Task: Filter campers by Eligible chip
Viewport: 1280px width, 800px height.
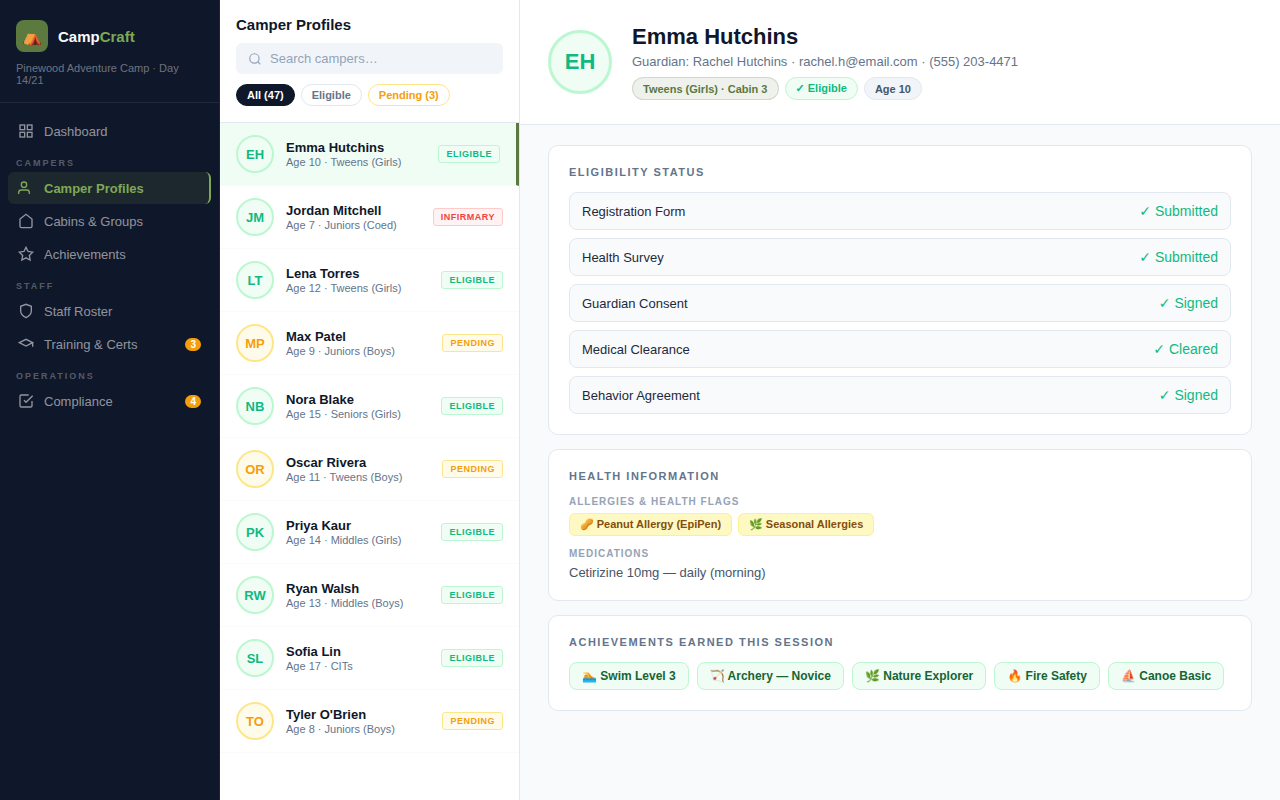Action: tap(331, 95)
